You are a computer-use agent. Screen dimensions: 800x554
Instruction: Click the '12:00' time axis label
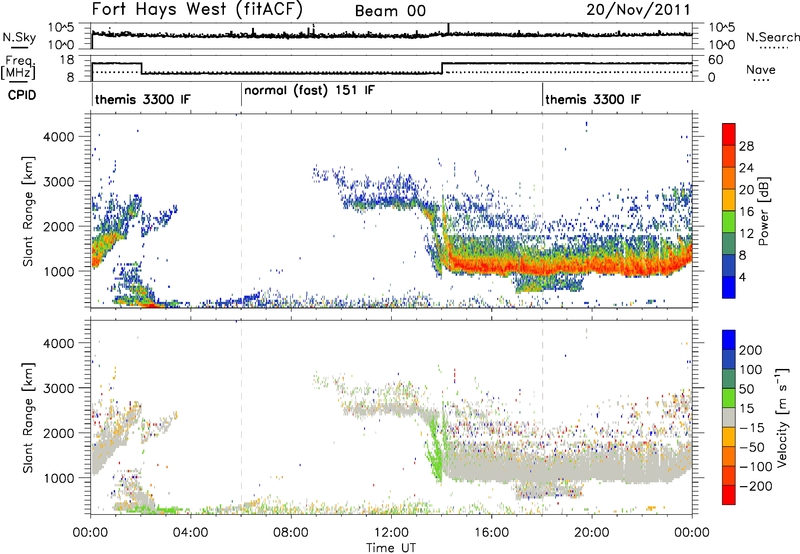391,533
